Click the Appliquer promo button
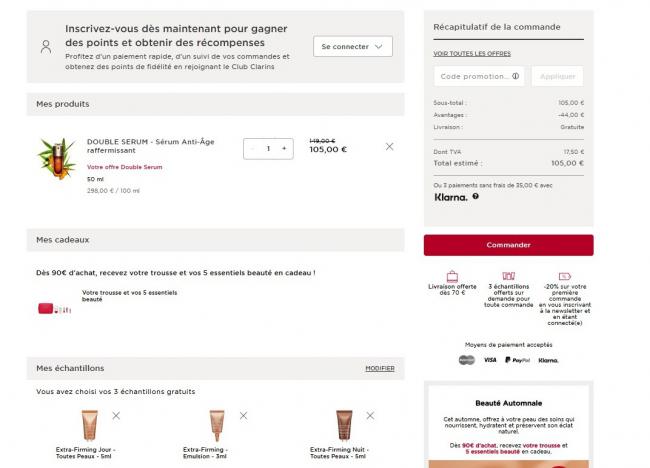The image size is (650, 468). [557, 76]
